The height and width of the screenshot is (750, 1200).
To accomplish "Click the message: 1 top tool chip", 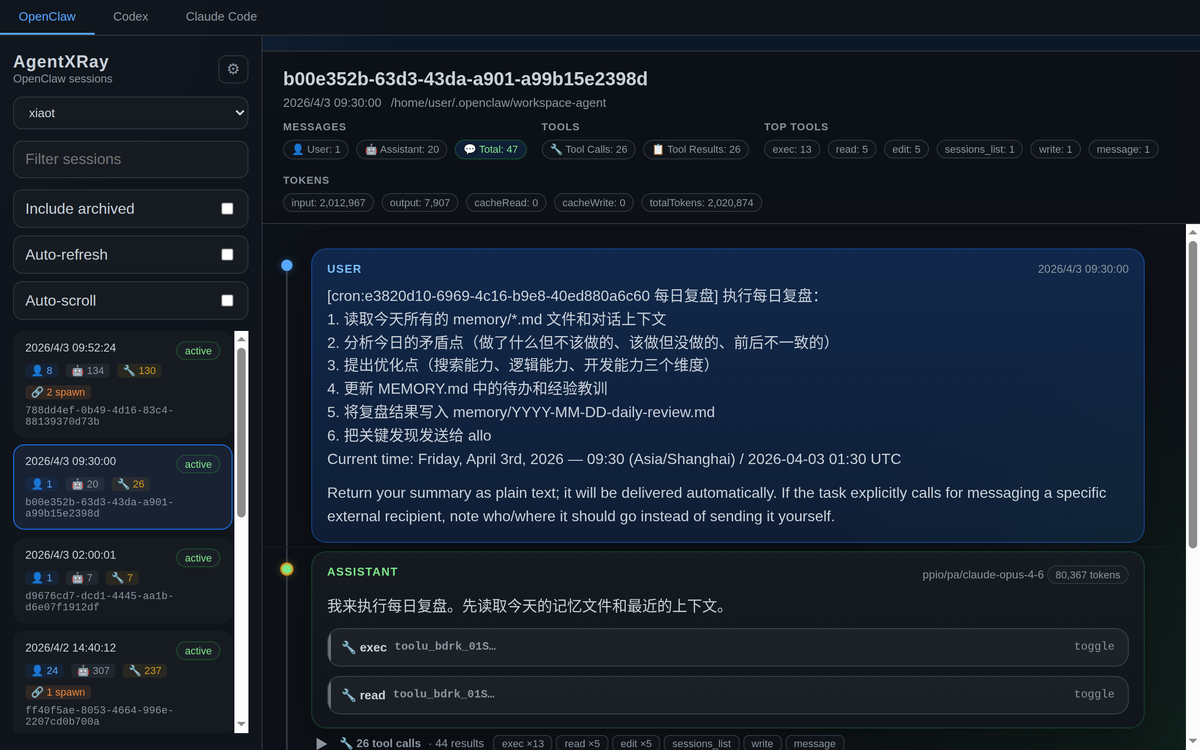I will (1123, 149).
